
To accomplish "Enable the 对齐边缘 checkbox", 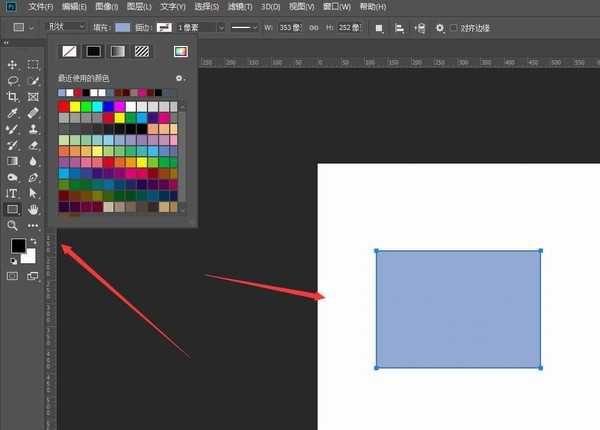I will (453, 27).
